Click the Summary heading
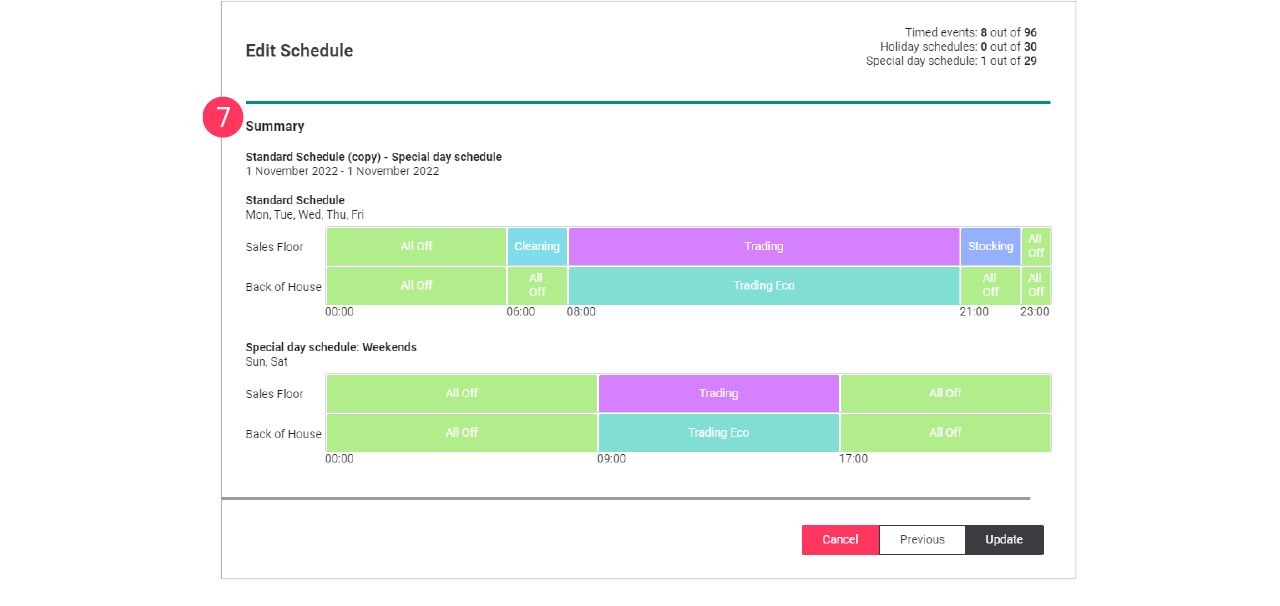 pos(275,127)
